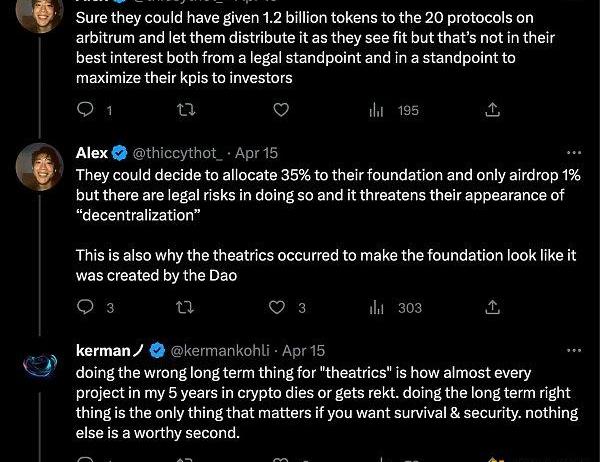This screenshot has width=600, height=462.
Task: Retweet Alex's tweet about foundation allocation
Action: tap(185, 308)
